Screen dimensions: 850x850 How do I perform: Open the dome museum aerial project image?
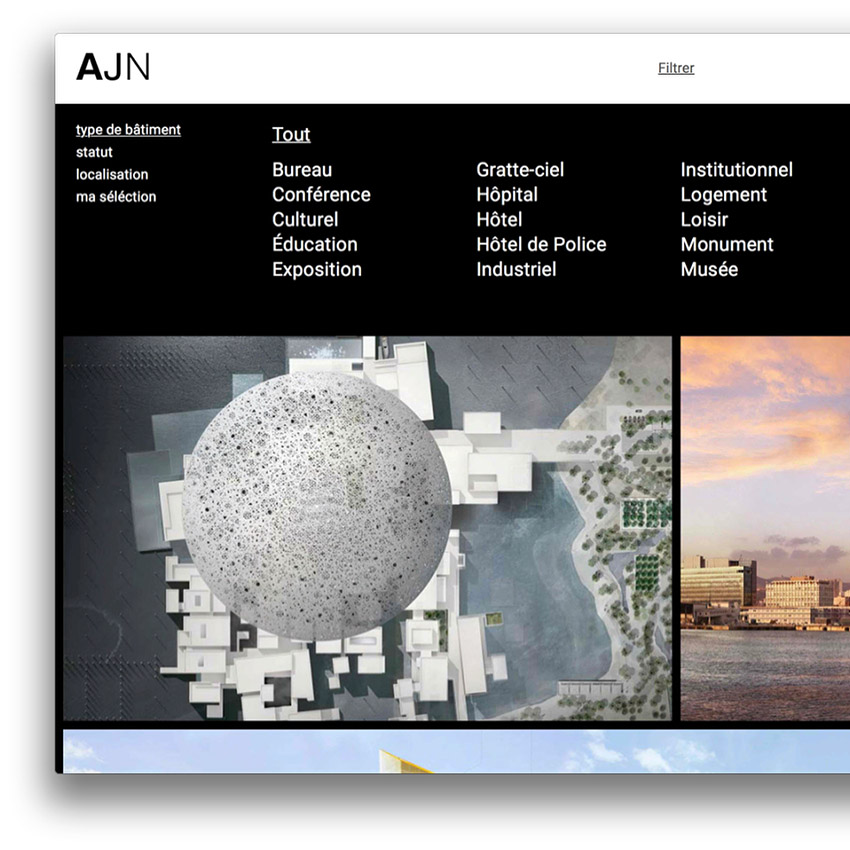[367, 528]
